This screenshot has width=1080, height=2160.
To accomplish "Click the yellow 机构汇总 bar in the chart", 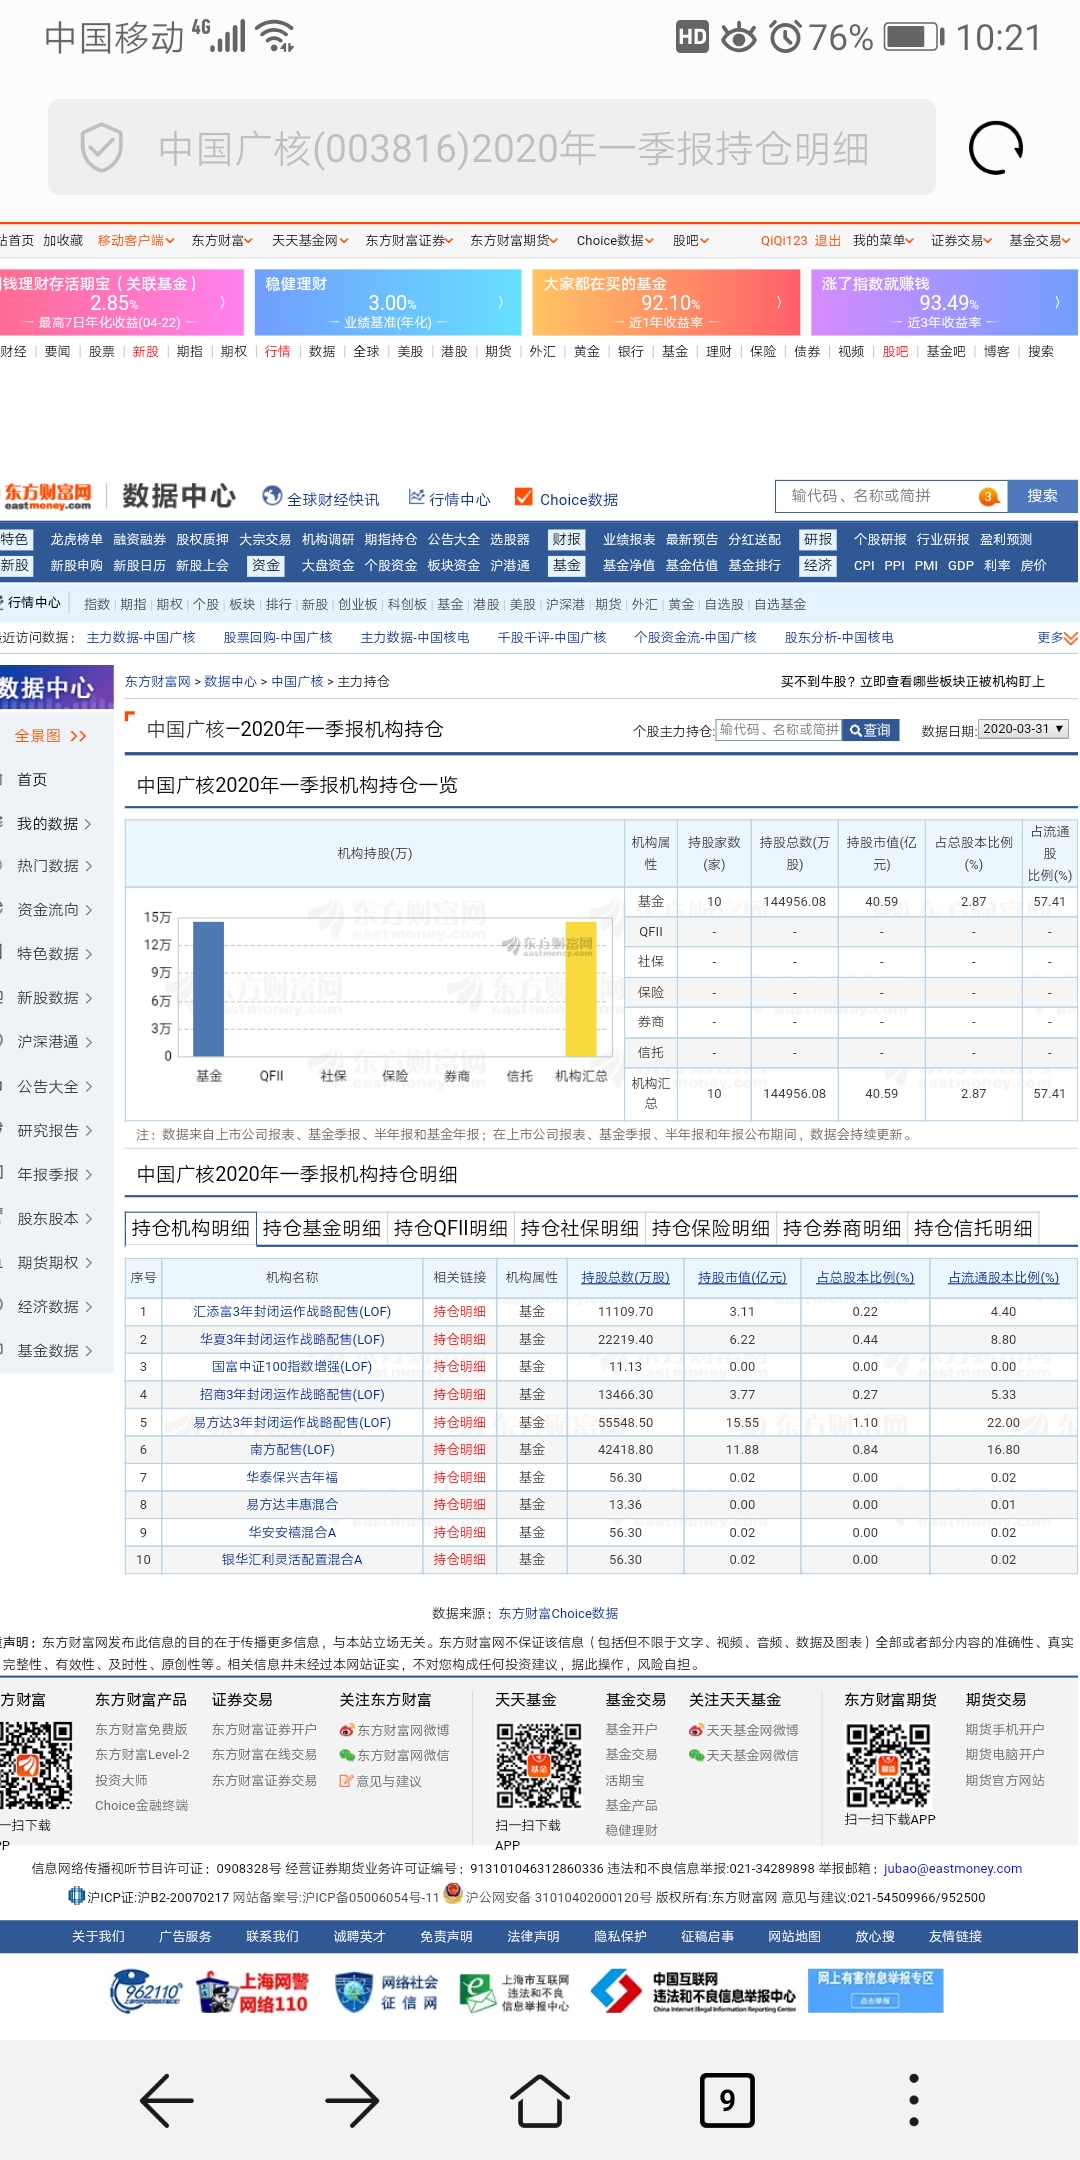I will [x=581, y=988].
